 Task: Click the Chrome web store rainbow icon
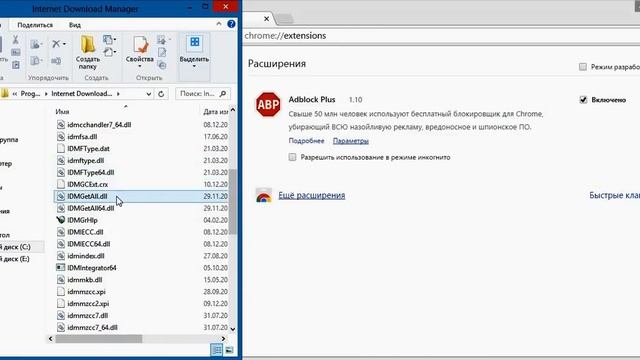(x=264, y=195)
